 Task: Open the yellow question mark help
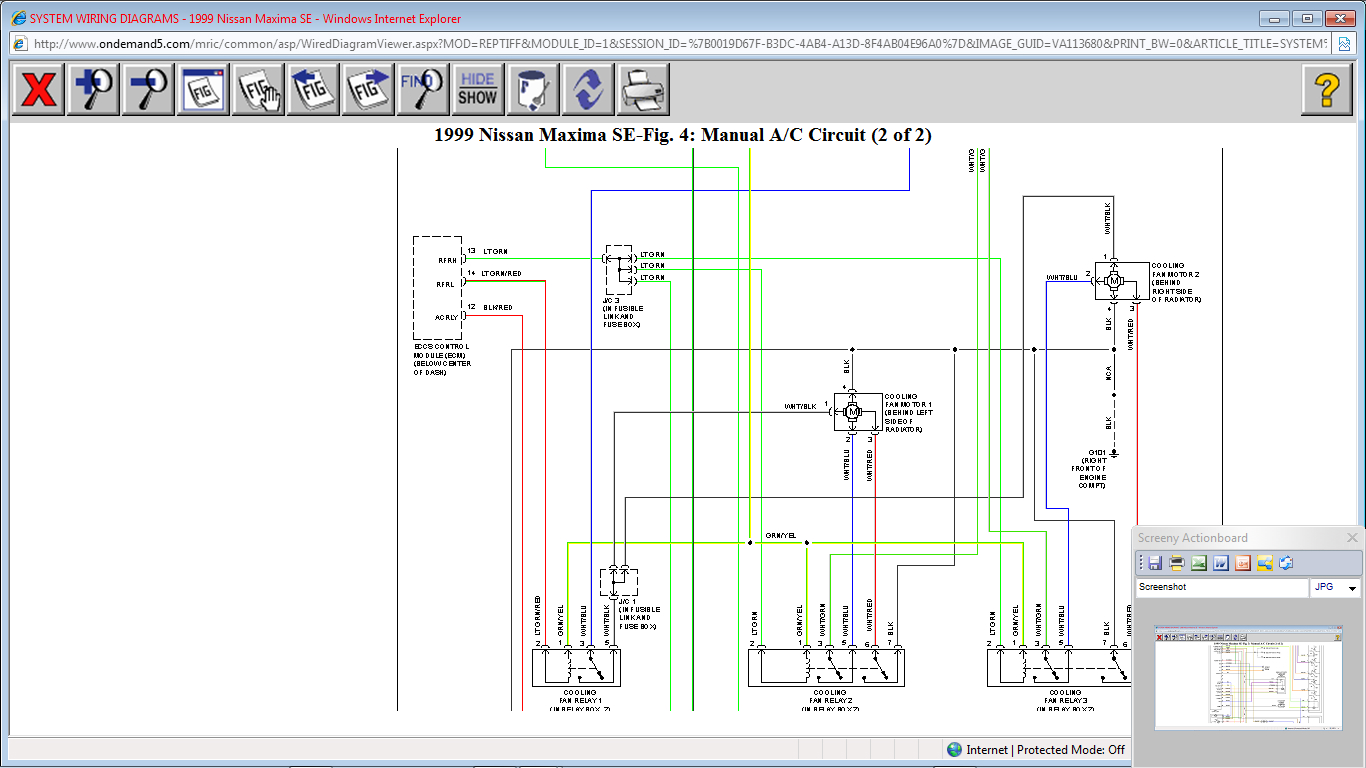pos(1326,90)
